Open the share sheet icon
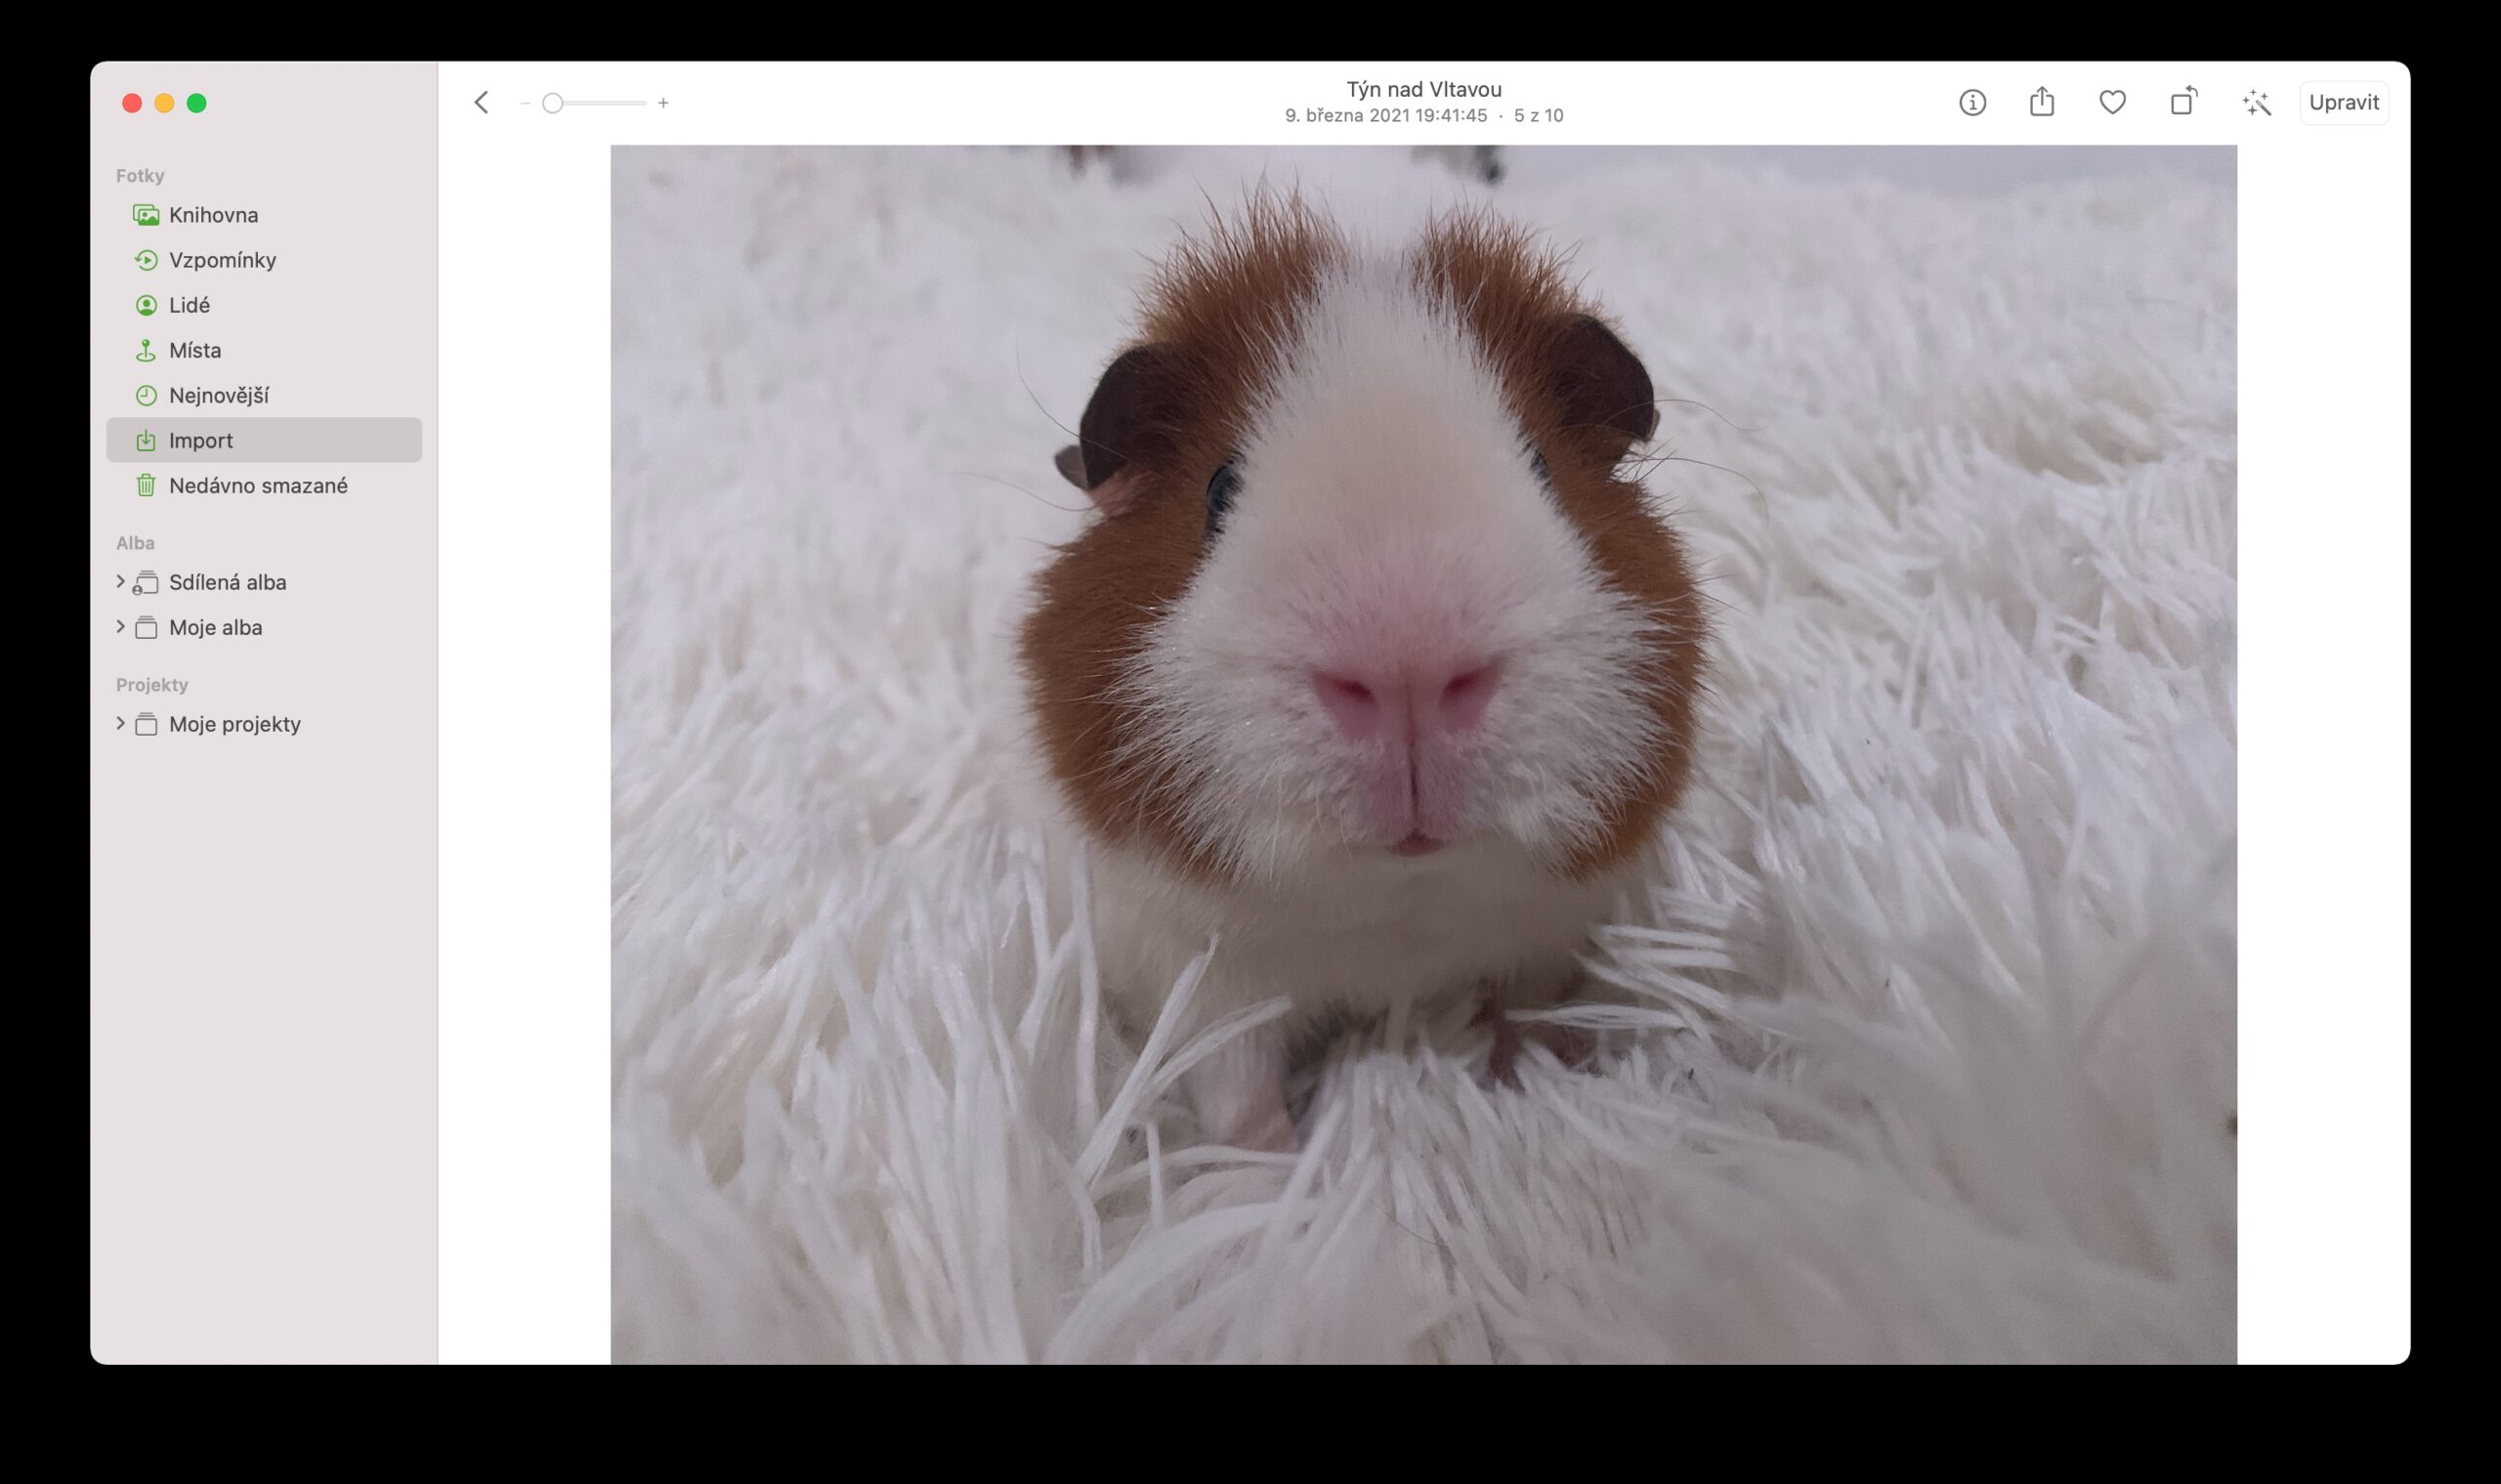This screenshot has height=1484, width=2501. tap(2041, 102)
